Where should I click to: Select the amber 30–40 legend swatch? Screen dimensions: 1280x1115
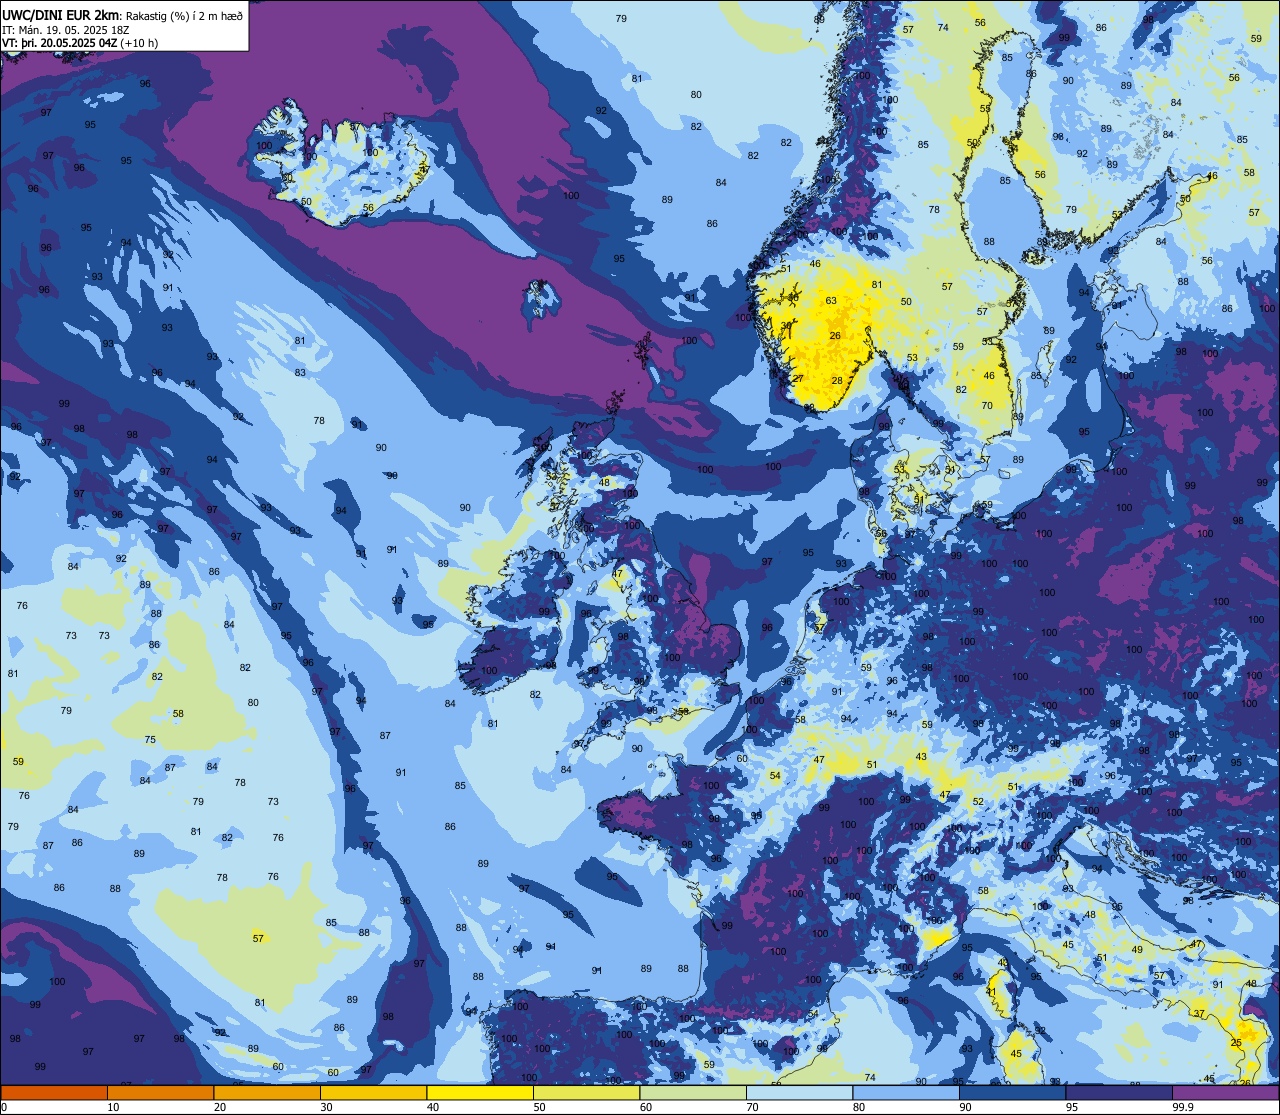(373, 1093)
